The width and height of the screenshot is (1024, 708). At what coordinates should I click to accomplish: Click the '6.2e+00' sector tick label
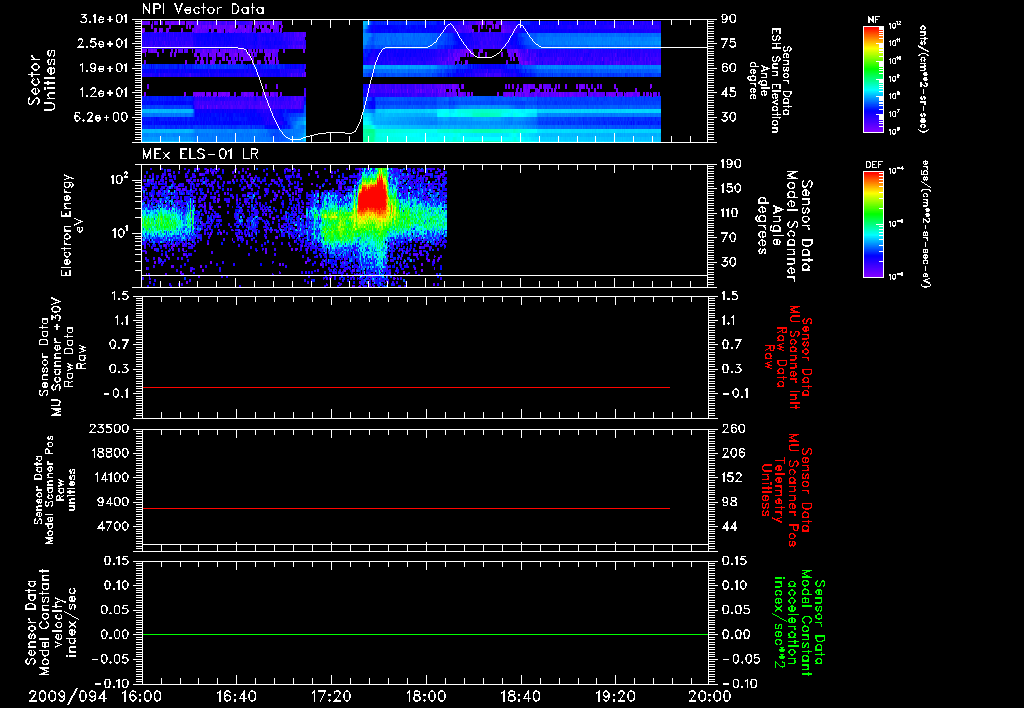click(103, 117)
